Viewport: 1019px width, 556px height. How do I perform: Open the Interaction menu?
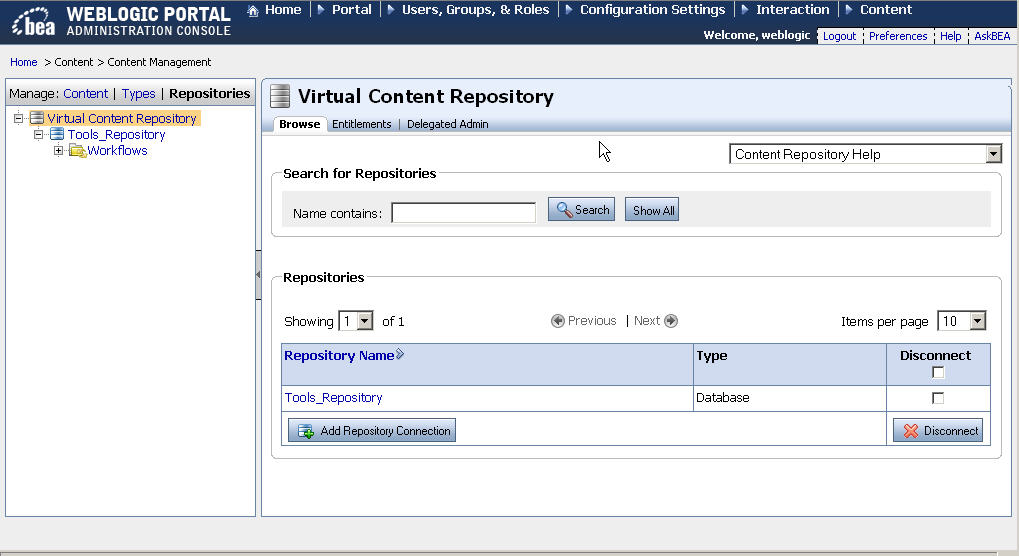792,10
